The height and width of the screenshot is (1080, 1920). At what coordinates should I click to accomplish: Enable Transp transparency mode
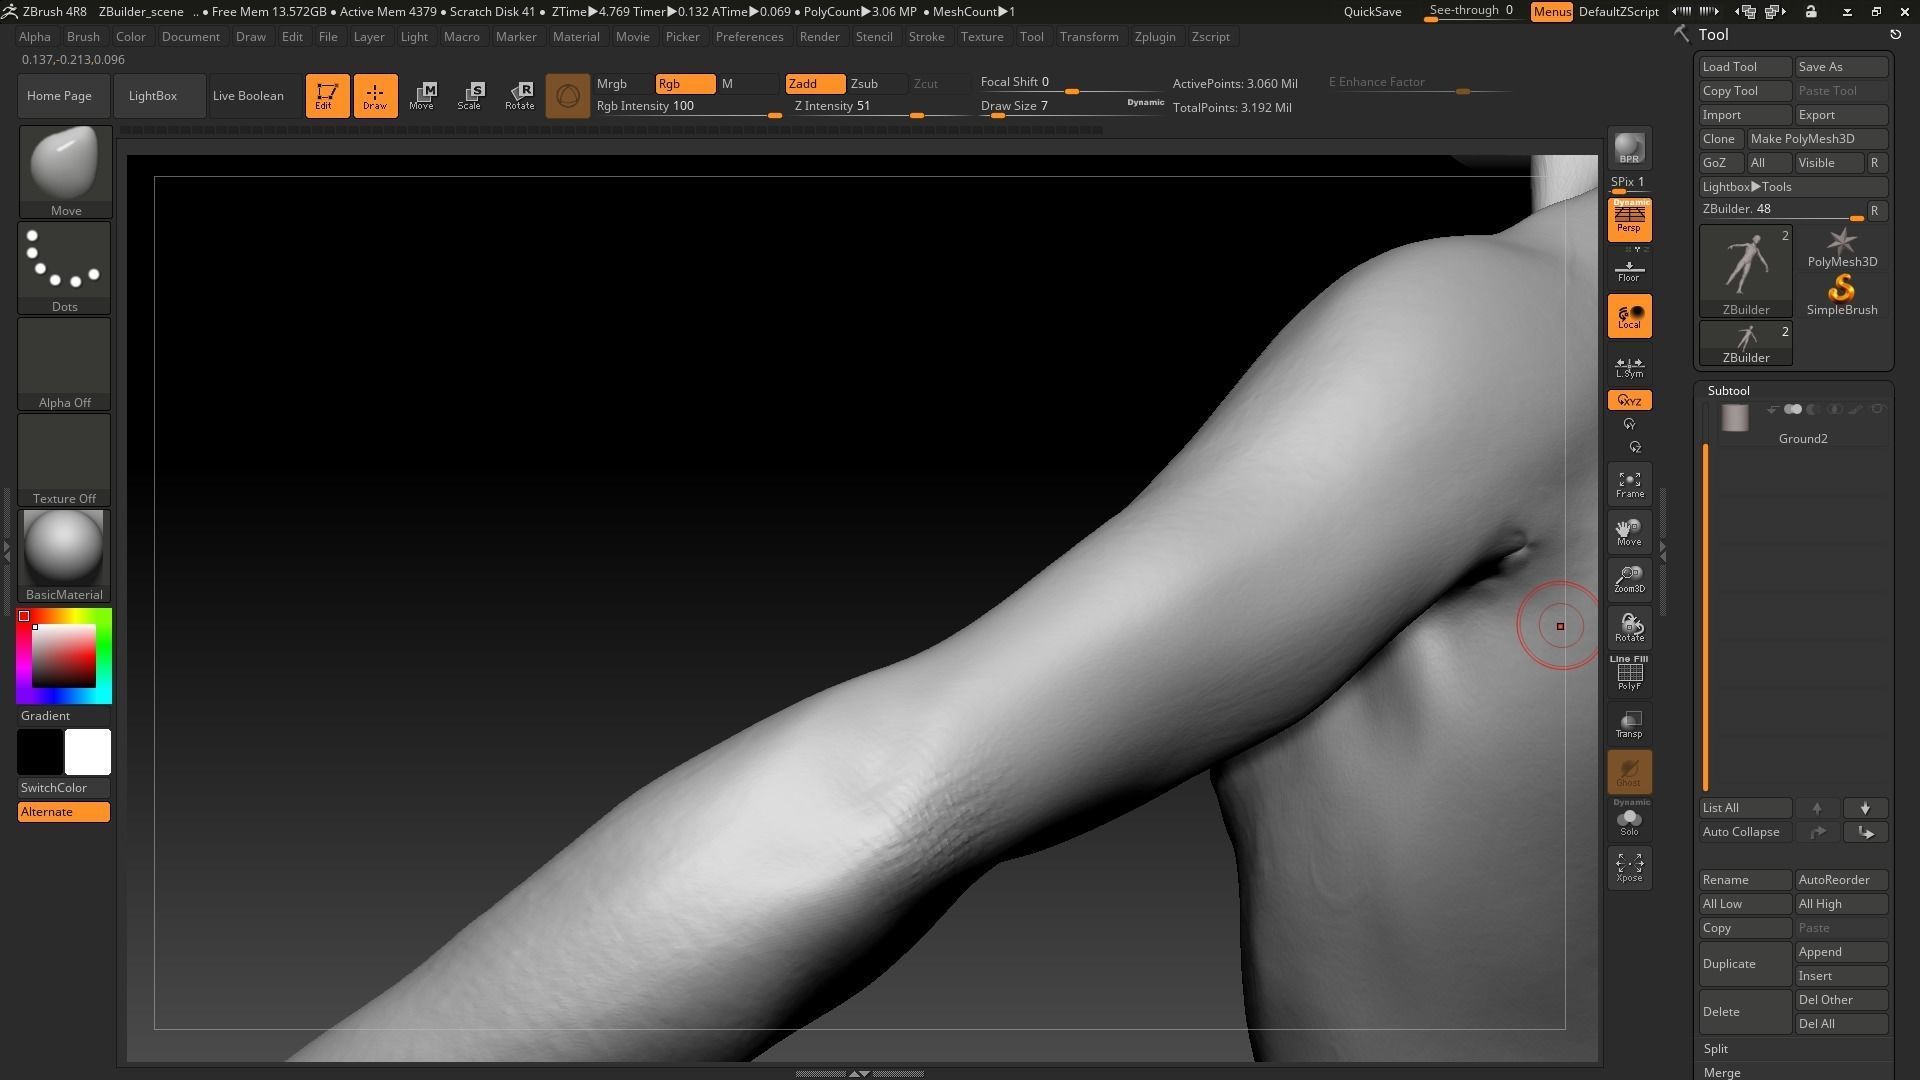(1629, 724)
